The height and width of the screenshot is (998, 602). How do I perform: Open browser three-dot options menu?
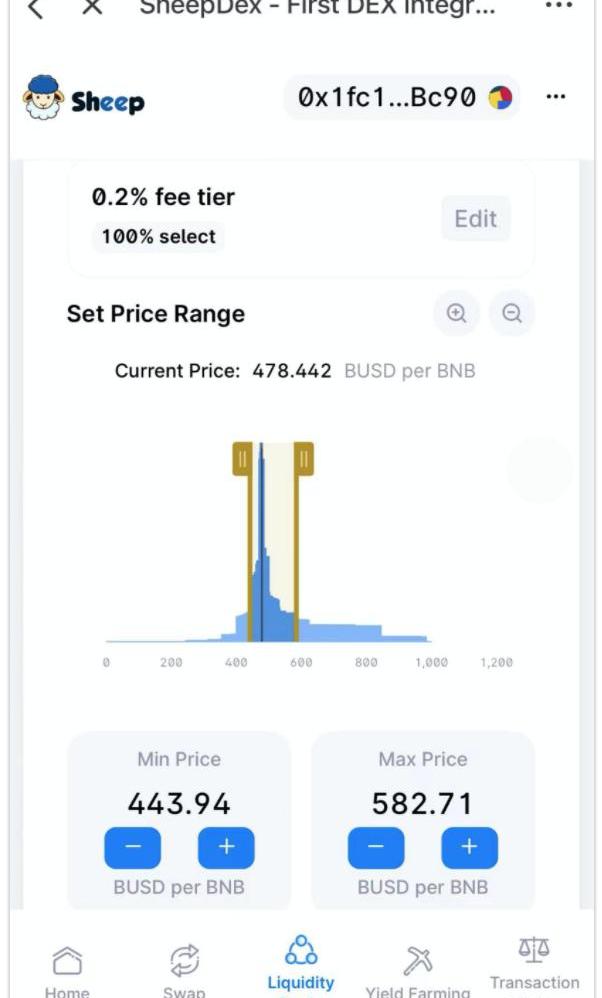click(559, 7)
